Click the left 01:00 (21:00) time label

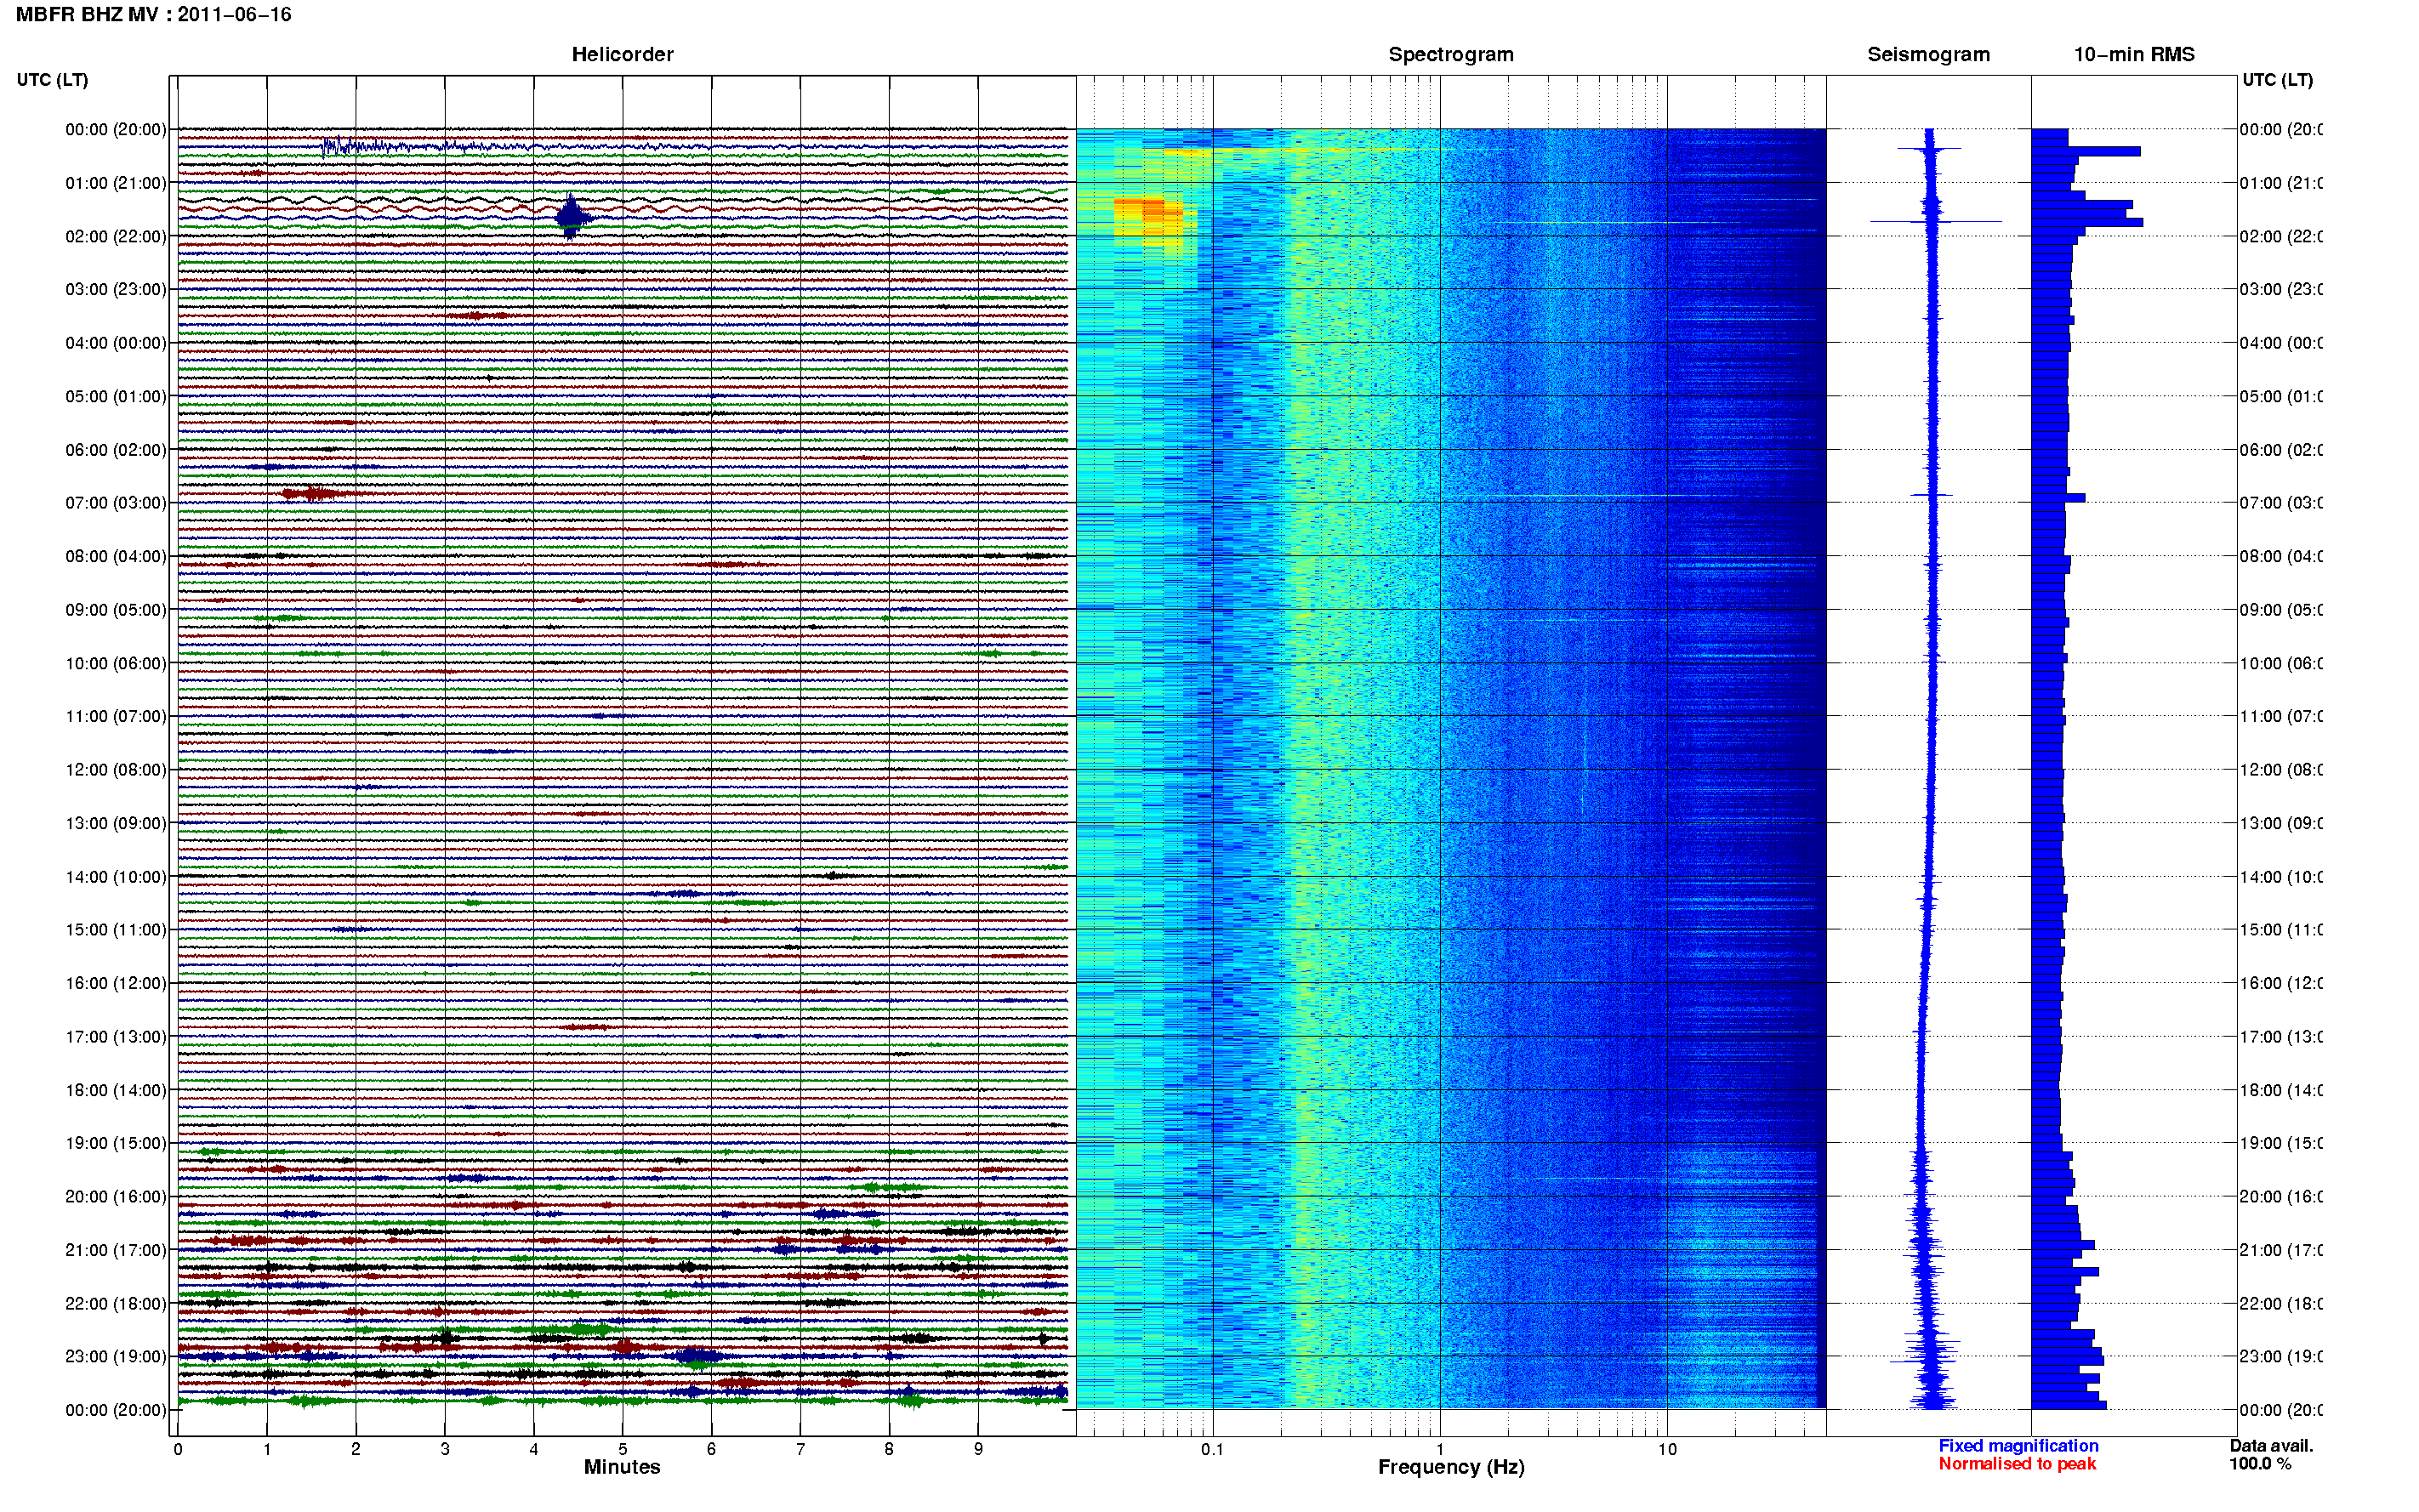click(116, 183)
